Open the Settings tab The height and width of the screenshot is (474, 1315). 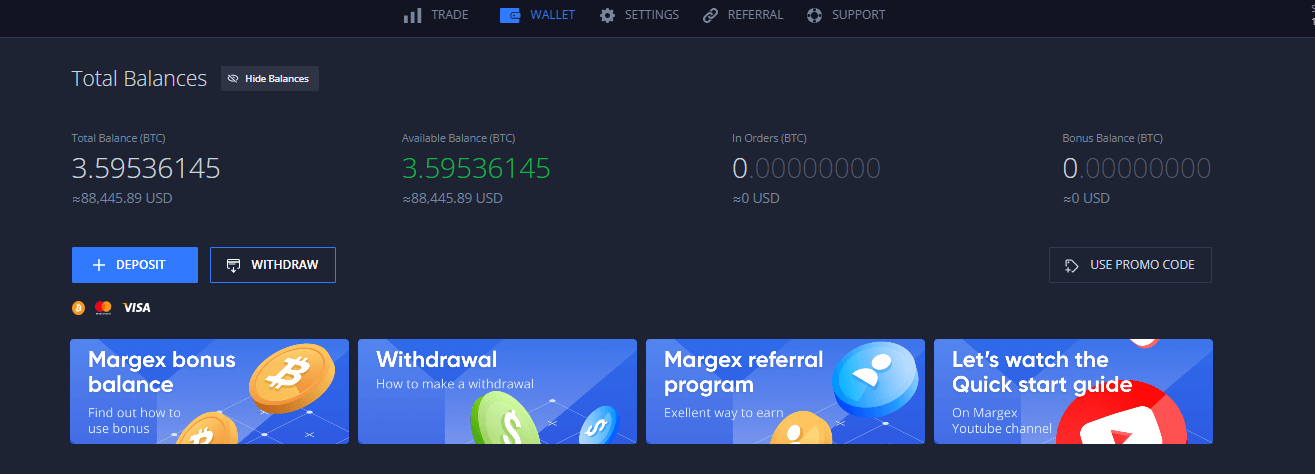pyautogui.click(x=639, y=15)
